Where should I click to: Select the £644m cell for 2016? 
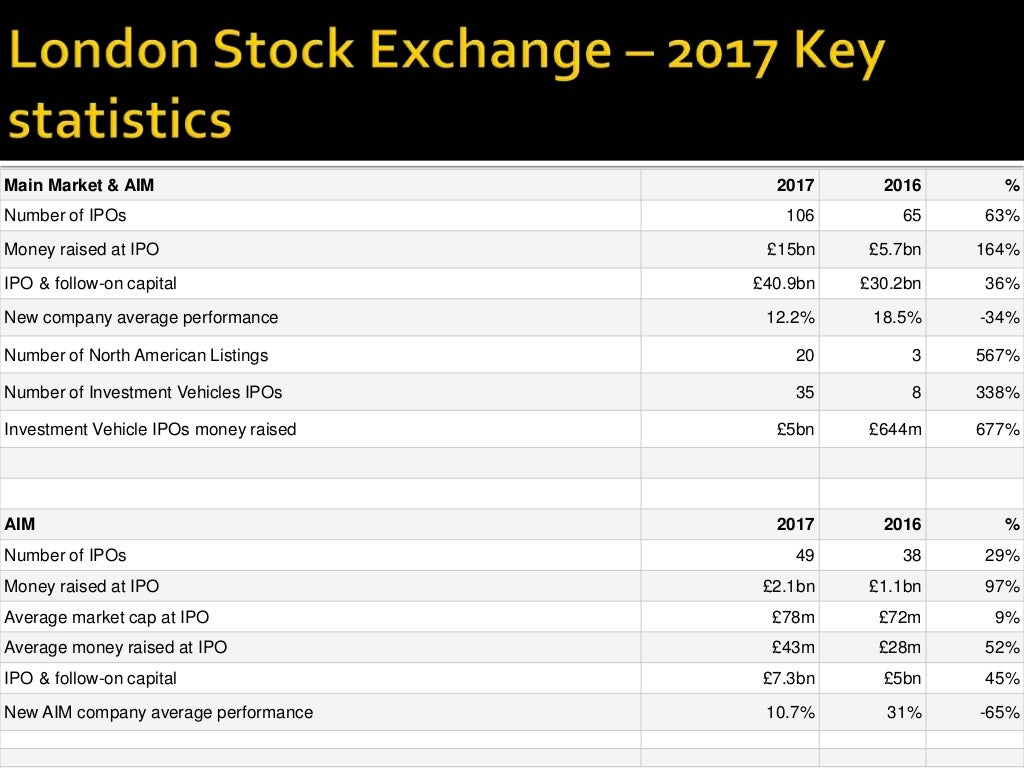tap(872, 429)
